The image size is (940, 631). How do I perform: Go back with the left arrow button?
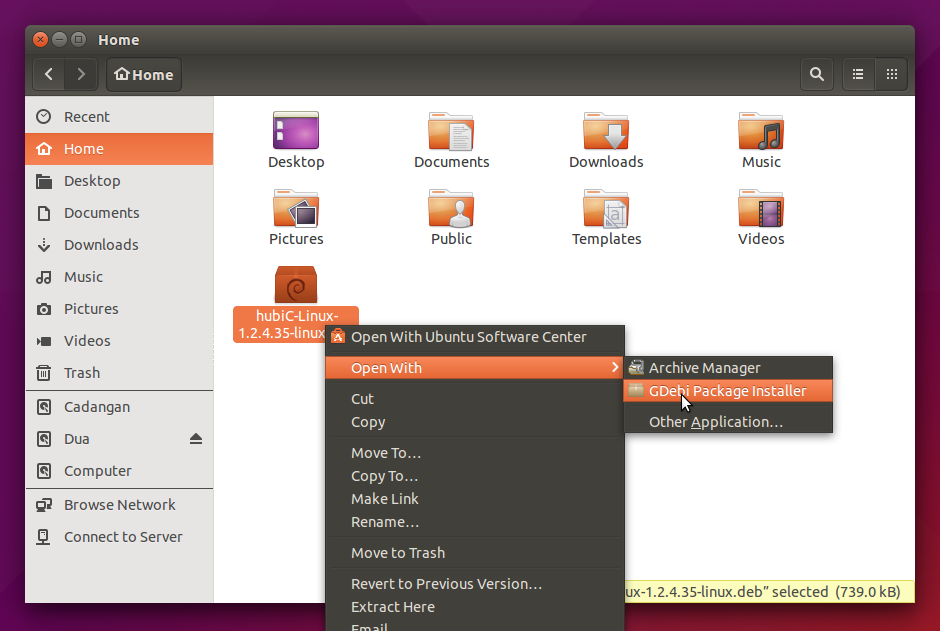click(49, 74)
